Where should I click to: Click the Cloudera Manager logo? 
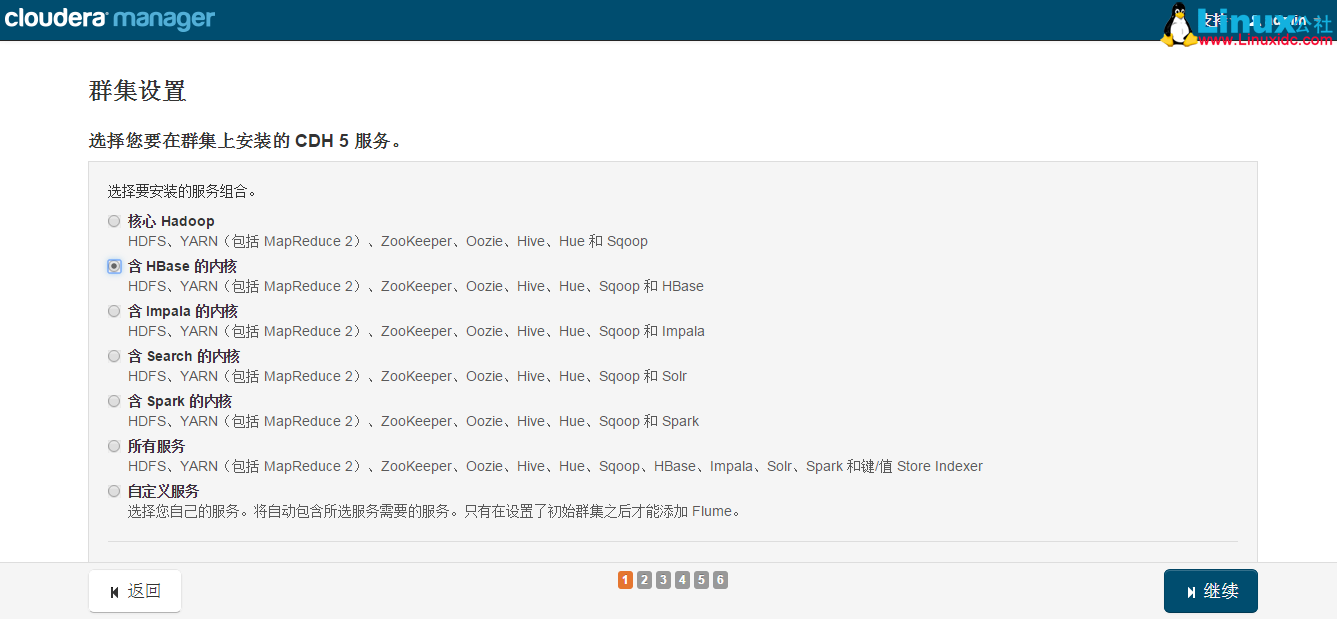(110, 18)
